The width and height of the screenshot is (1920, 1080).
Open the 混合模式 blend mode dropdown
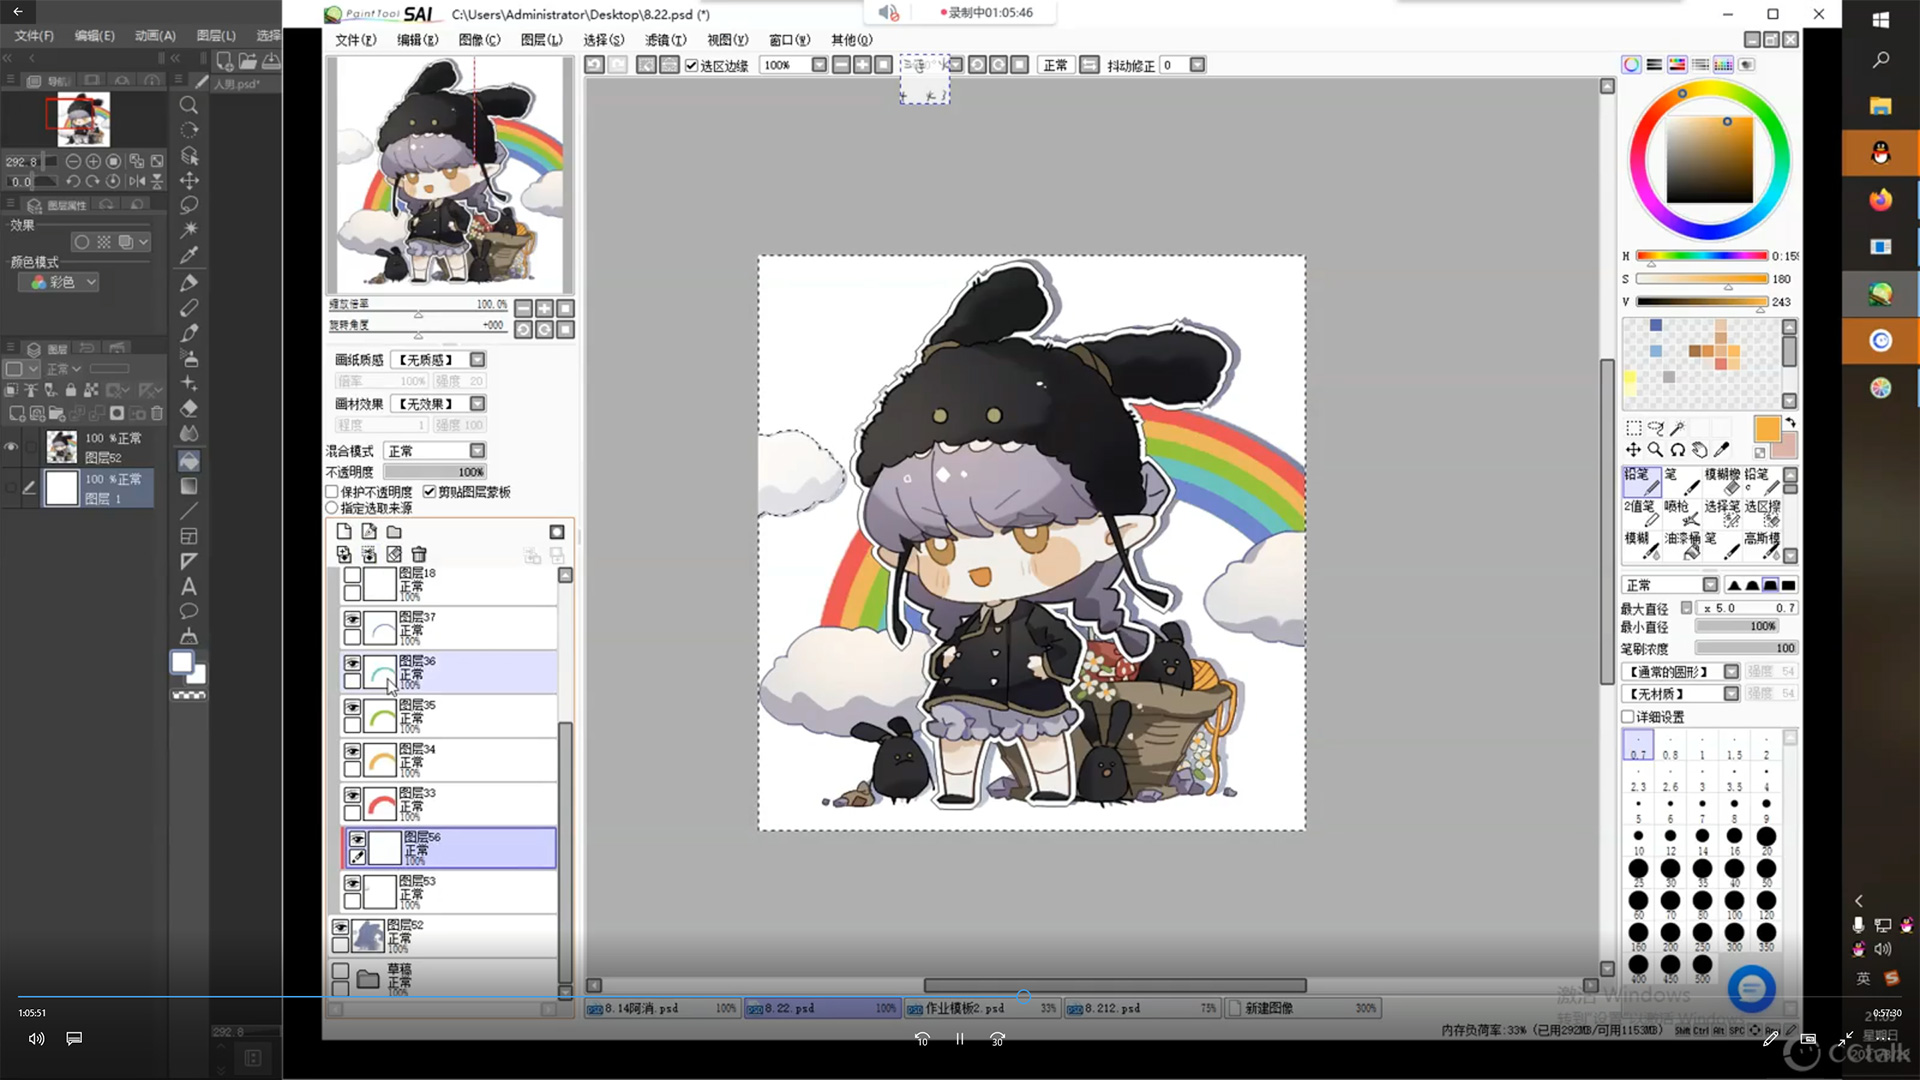point(478,451)
